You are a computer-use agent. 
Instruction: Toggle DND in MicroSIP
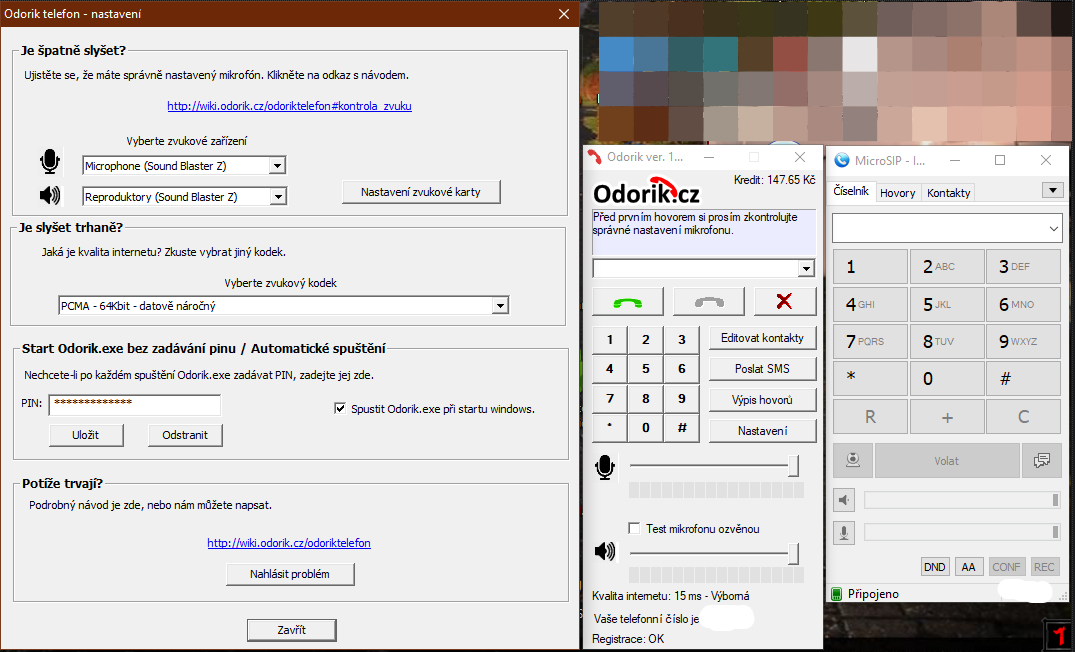(934, 567)
